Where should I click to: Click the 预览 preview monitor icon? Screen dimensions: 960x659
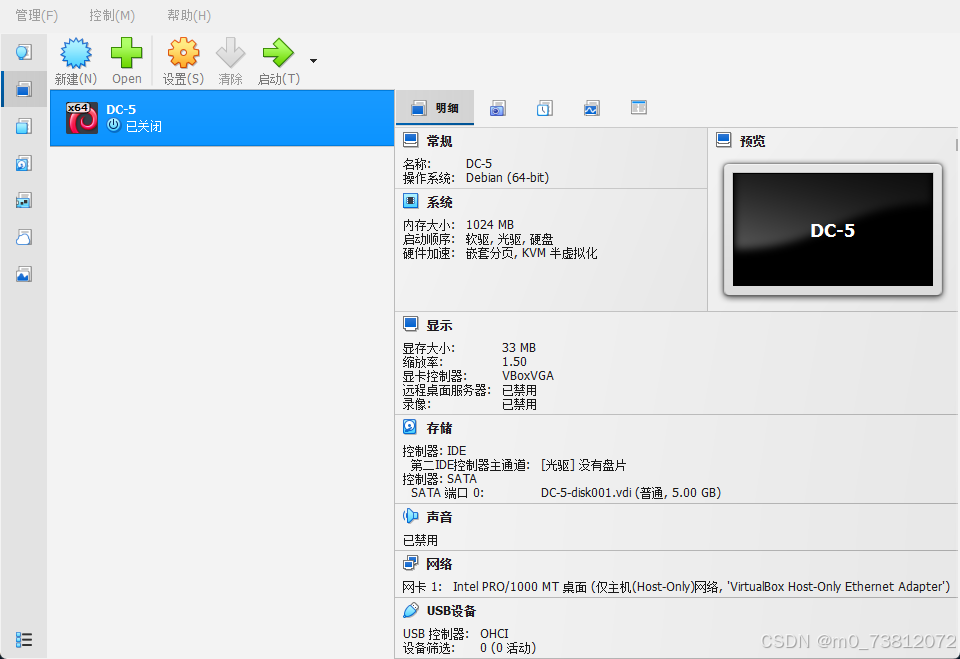point(724,140)
